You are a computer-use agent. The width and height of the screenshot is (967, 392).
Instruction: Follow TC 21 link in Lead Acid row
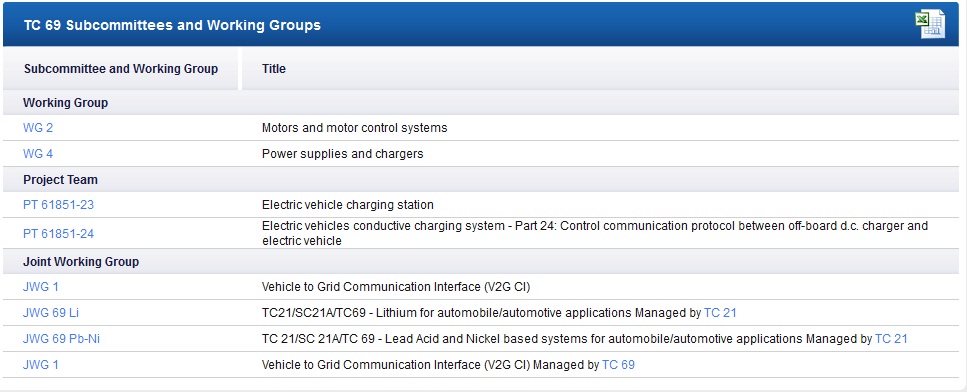(891, 339)
